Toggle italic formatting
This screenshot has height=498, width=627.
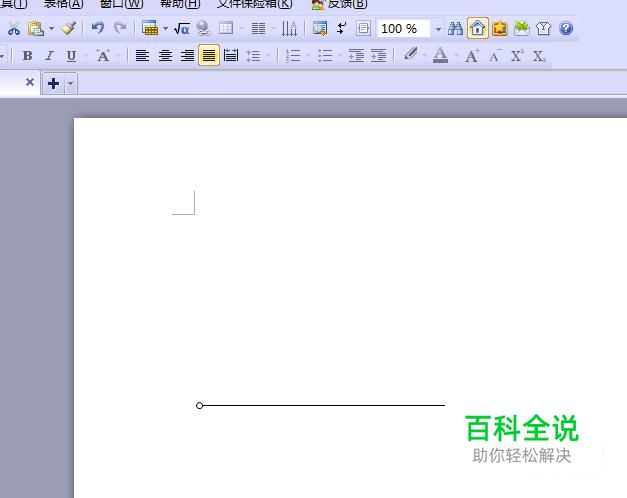50,56
